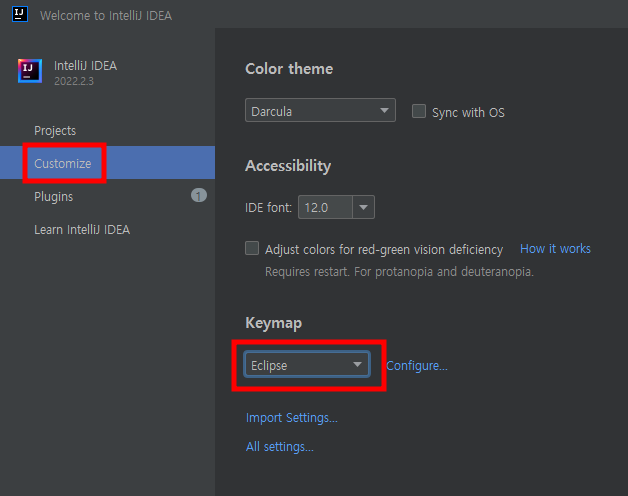Click the 'Requires restart' hint text
628x496 pixels.
[x=399, y=272]
